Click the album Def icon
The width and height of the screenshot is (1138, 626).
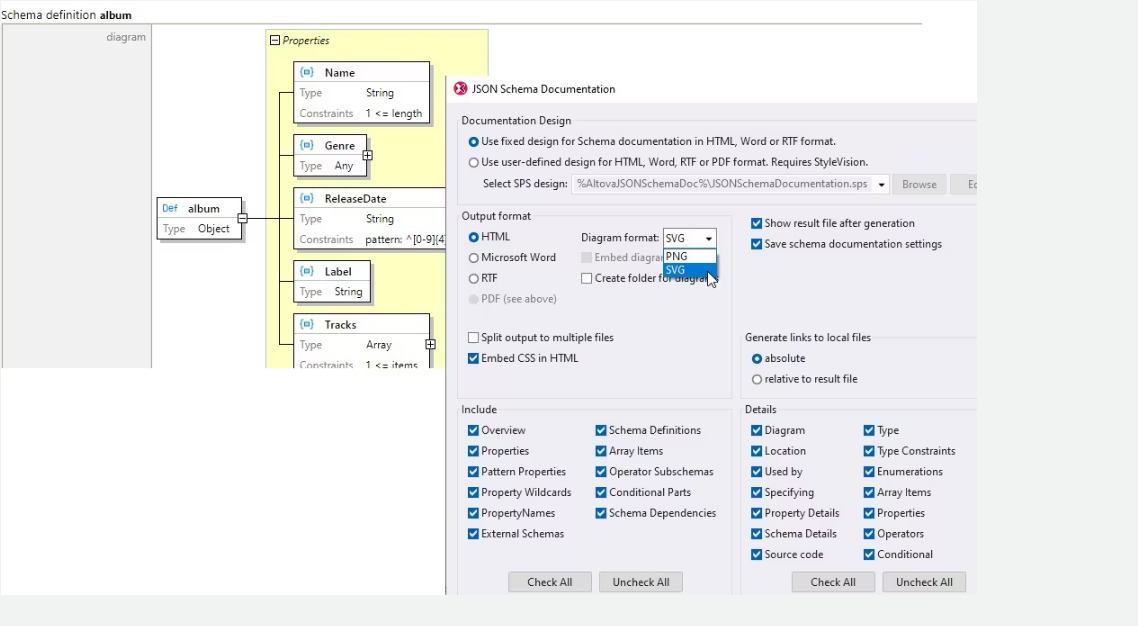coord(170,209)
